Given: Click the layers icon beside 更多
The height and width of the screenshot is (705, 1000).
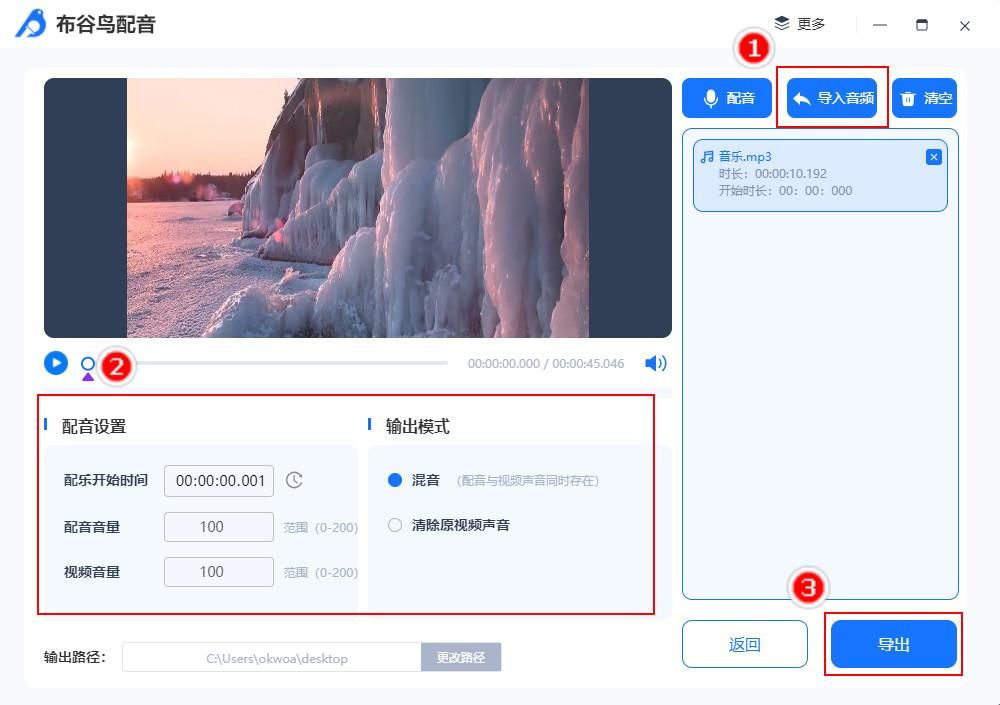Looking at the screenshot, I should pyautogui.click(x=782, y=22).
